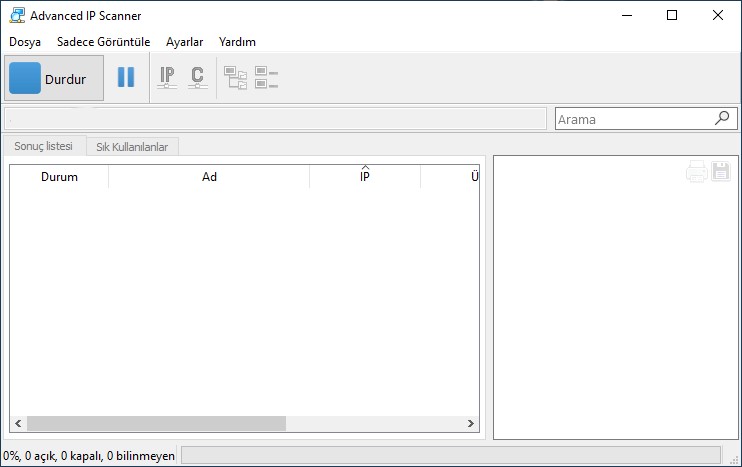742x467 pixels.
Task: Sort by the IP column header
Action: tap(365, 177)
